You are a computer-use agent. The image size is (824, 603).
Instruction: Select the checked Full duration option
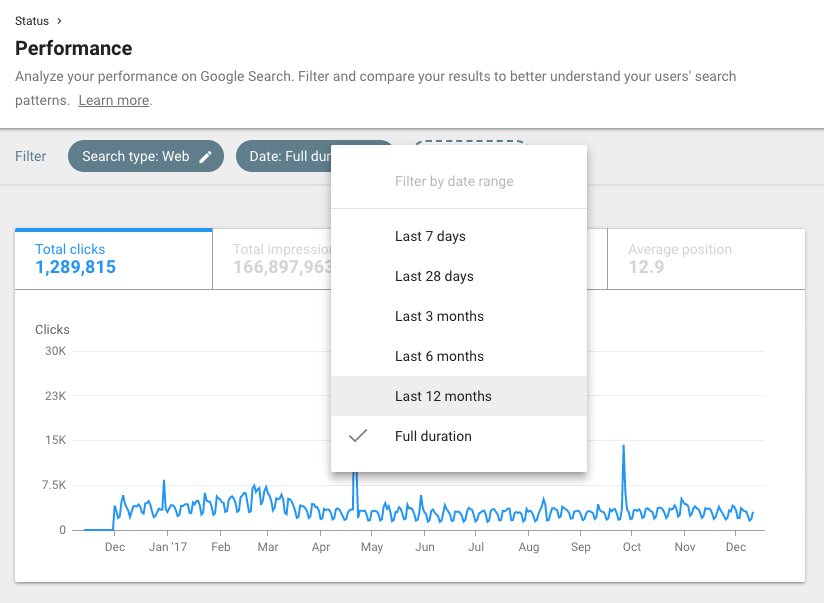pos(459,436)
